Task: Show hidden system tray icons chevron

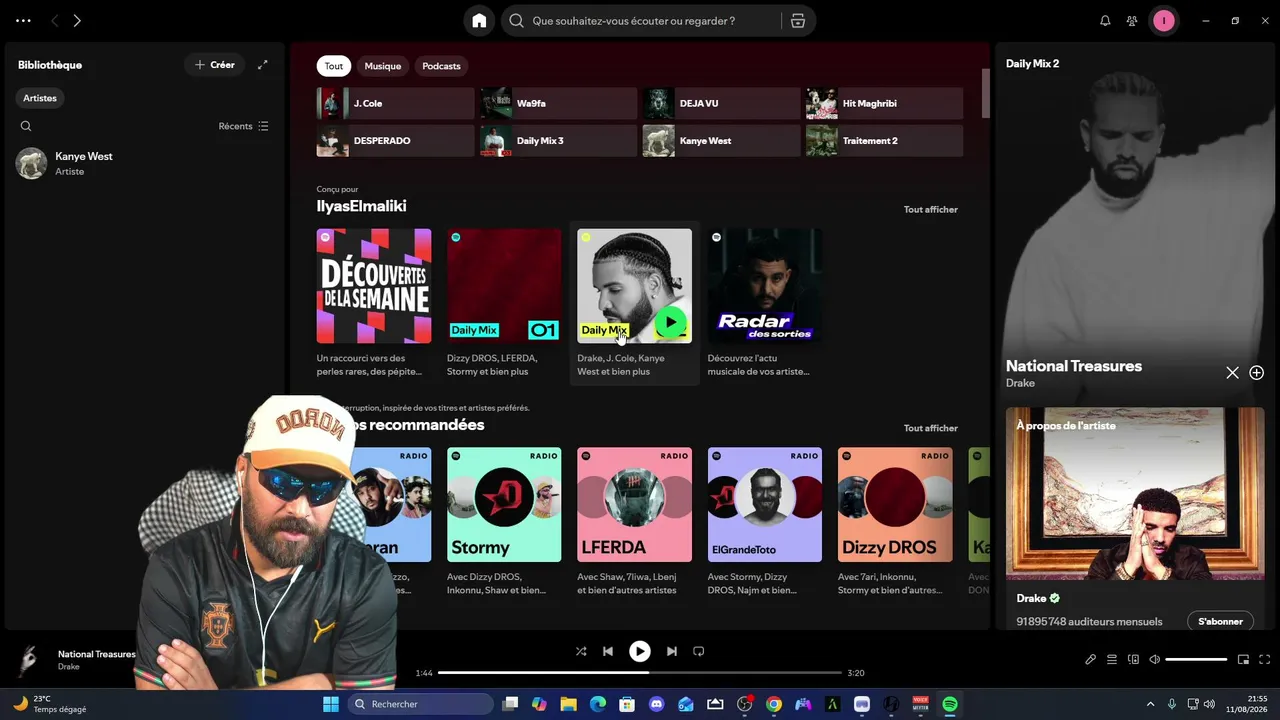Action: click(1150, 704)
